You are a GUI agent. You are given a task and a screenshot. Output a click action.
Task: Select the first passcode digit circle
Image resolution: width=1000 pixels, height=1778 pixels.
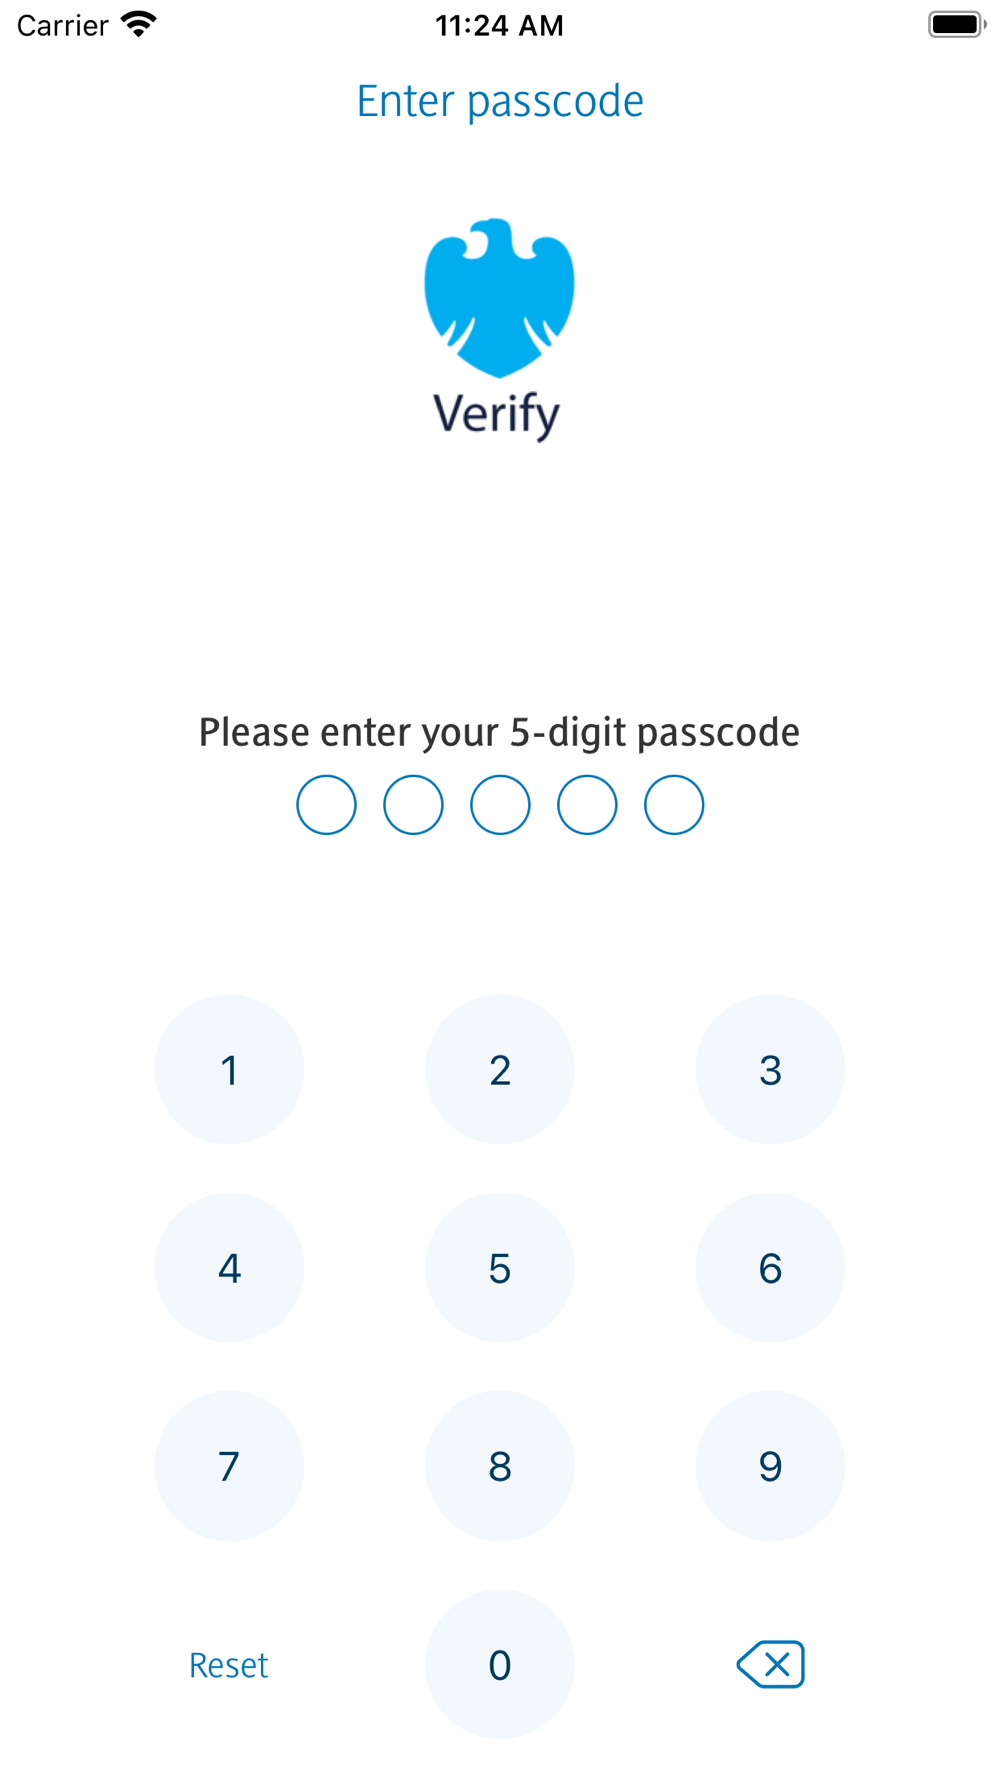coord(326,805)
